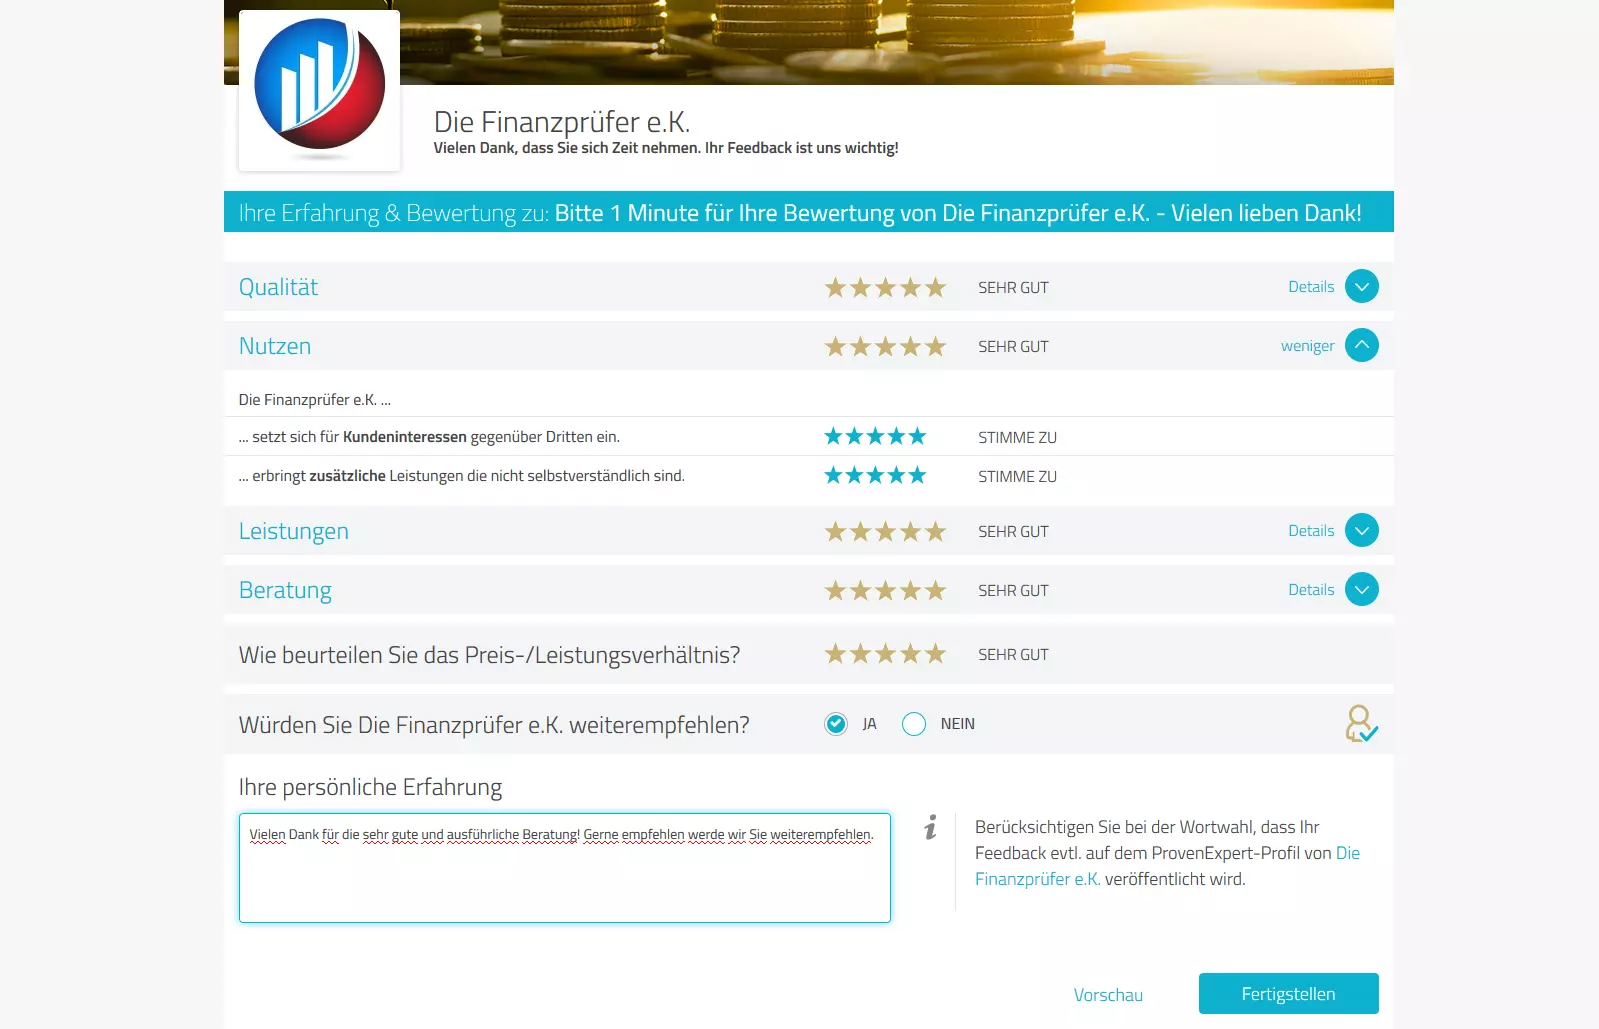Click the Nutzen category heading
1599x1029 pixels.
click(275, 346)
